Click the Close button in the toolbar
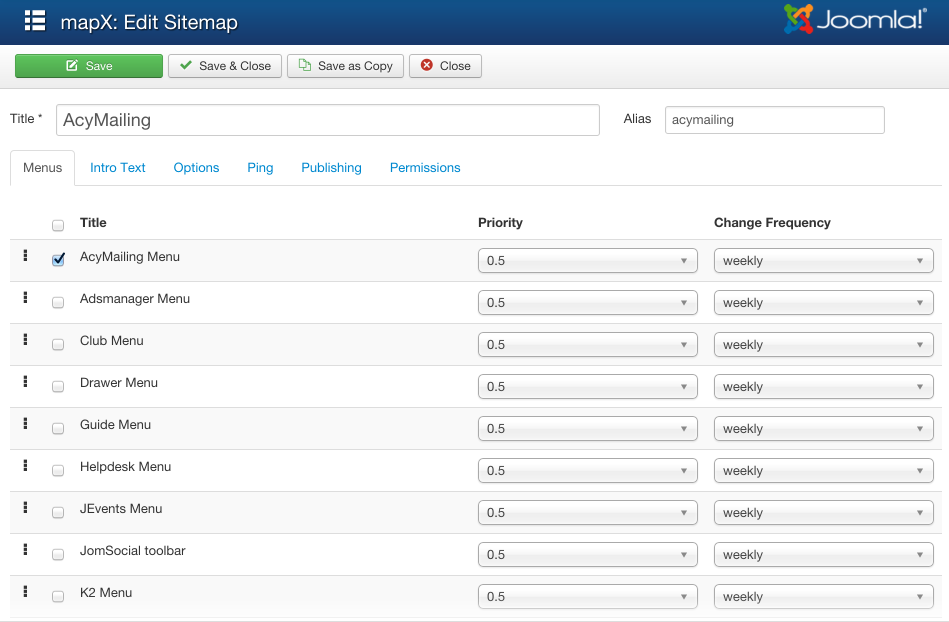The width and height of the screenshot is (949, 622). click(445, 66)
